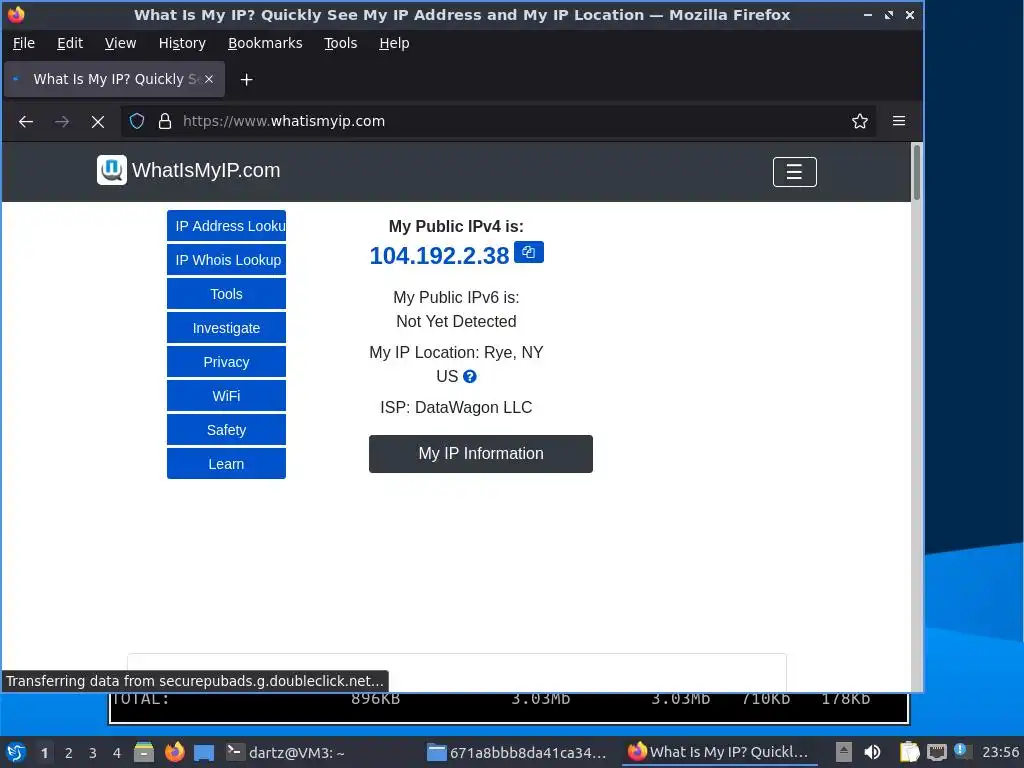This screenshot has height=768, width=1024.
Task: Bookmark this page with the star icon
Action: [x=859, y=121]
